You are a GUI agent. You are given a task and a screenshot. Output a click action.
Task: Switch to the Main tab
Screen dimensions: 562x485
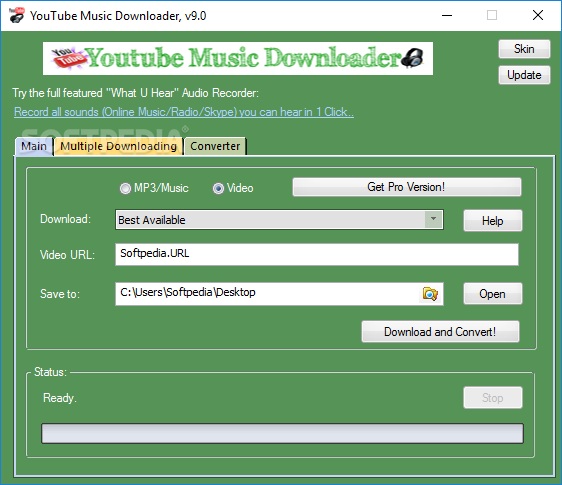34,146
